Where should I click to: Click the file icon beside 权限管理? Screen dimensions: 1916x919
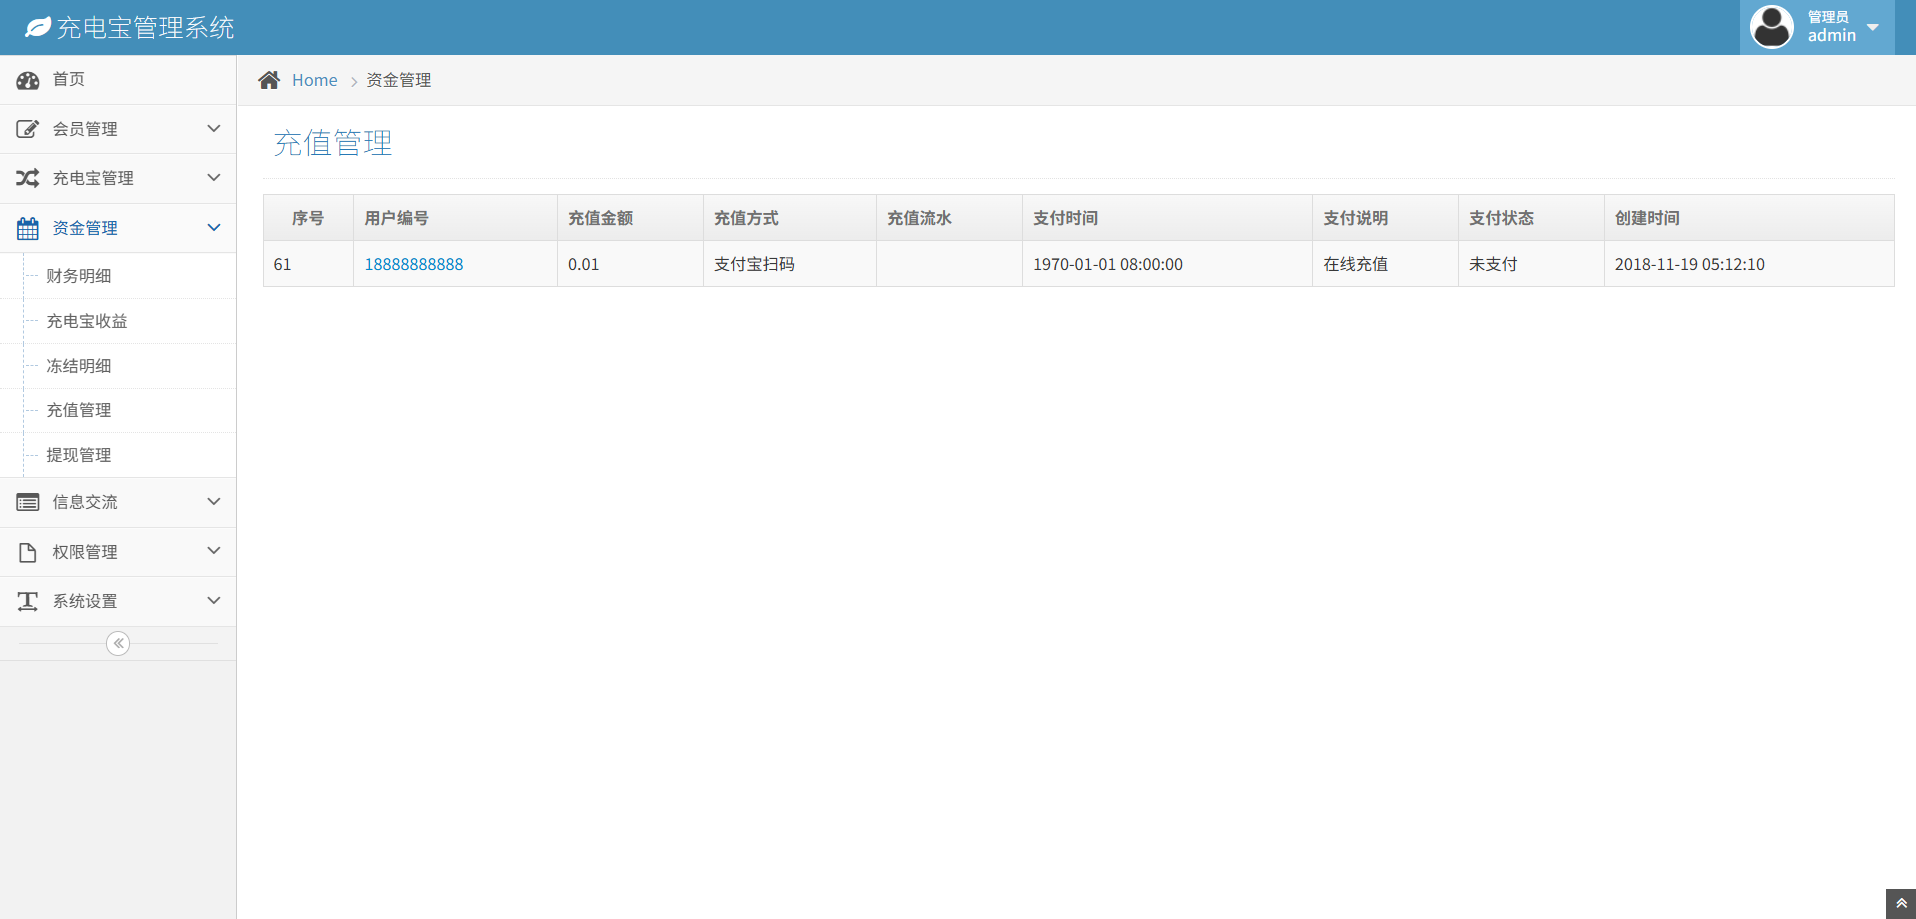tap(28, 552)
